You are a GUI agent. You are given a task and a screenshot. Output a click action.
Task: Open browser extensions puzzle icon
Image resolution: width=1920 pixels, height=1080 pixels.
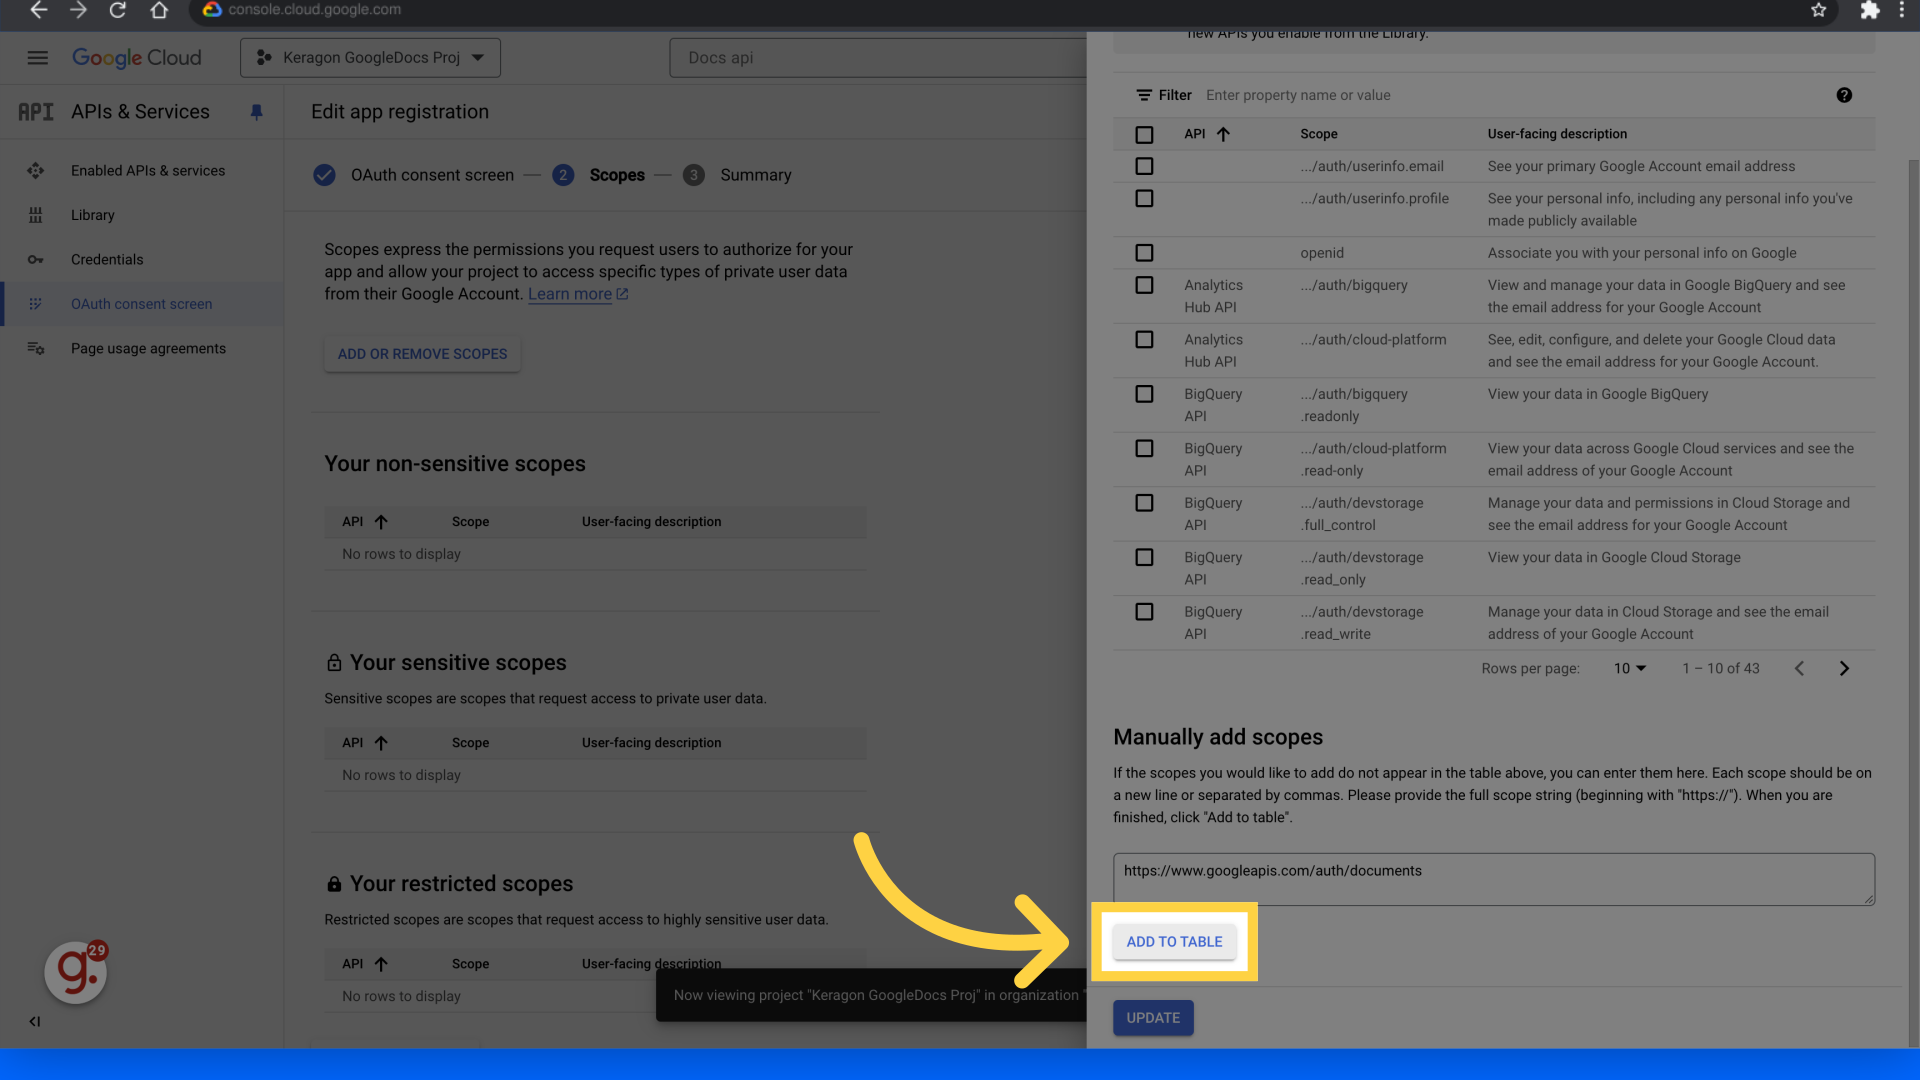(1869, 10)
